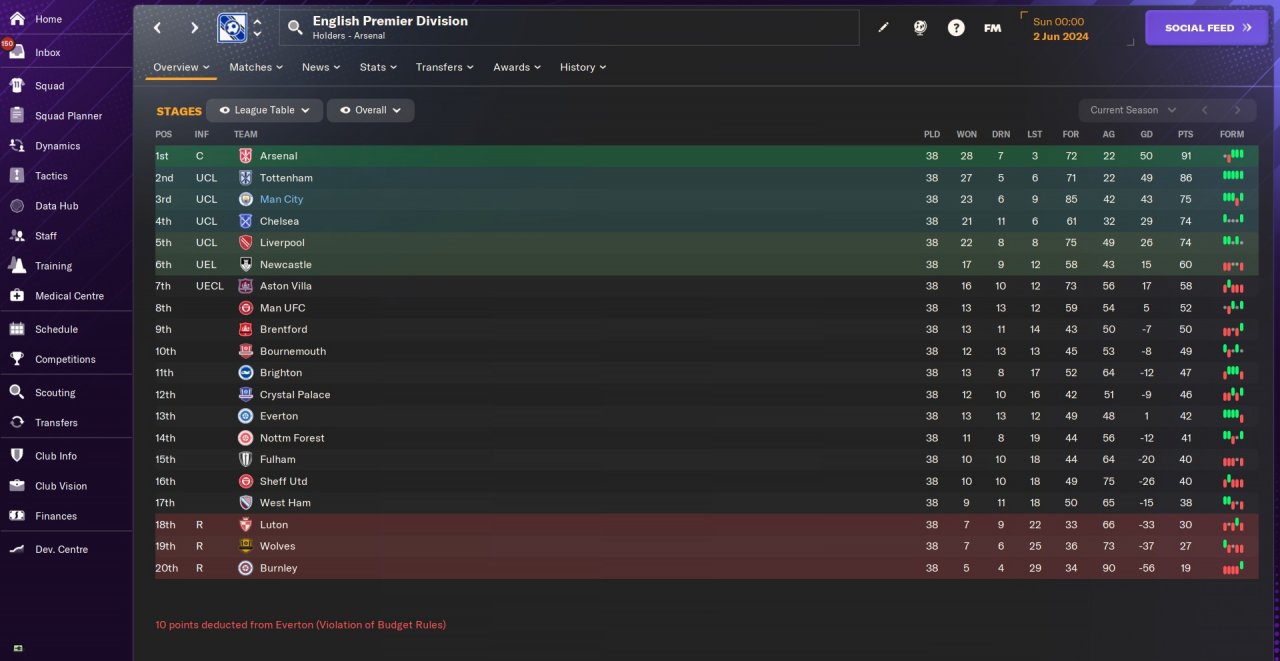
Task: Open the Medical Centre section
Action: click(x=68, y=296)
